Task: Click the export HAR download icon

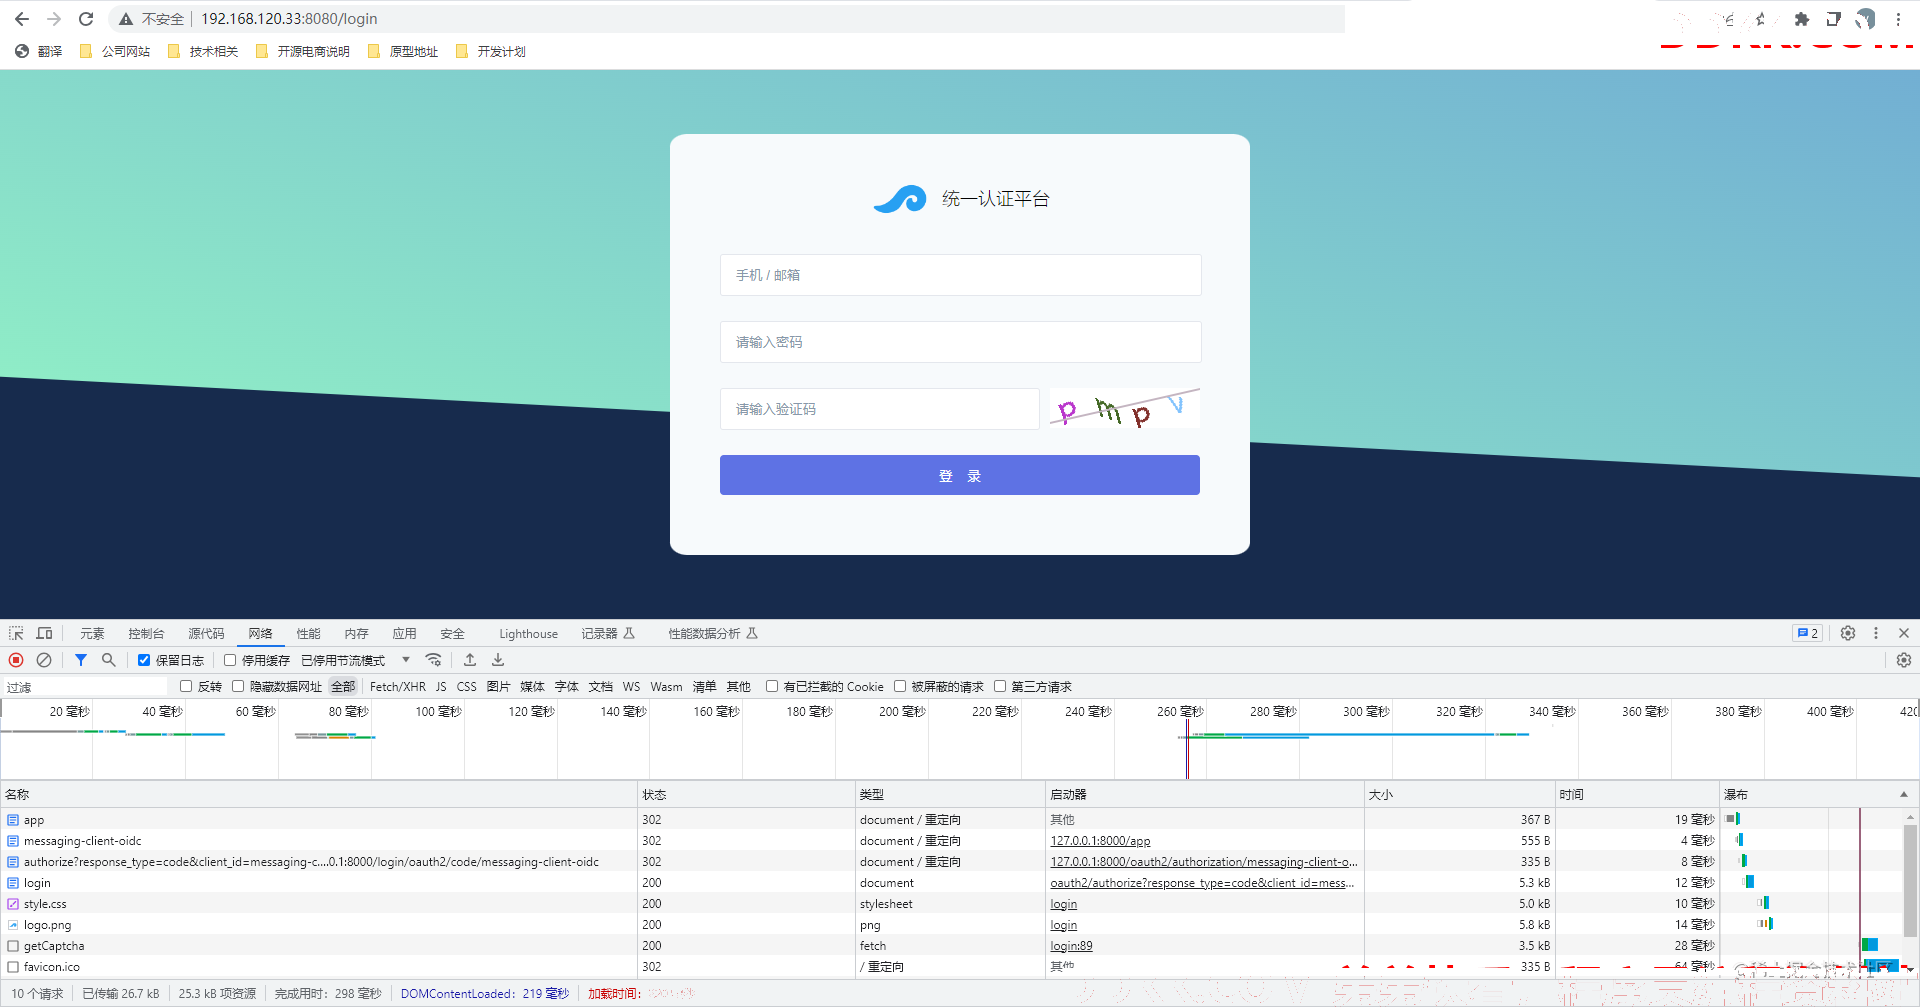Action: pos(498,660)
